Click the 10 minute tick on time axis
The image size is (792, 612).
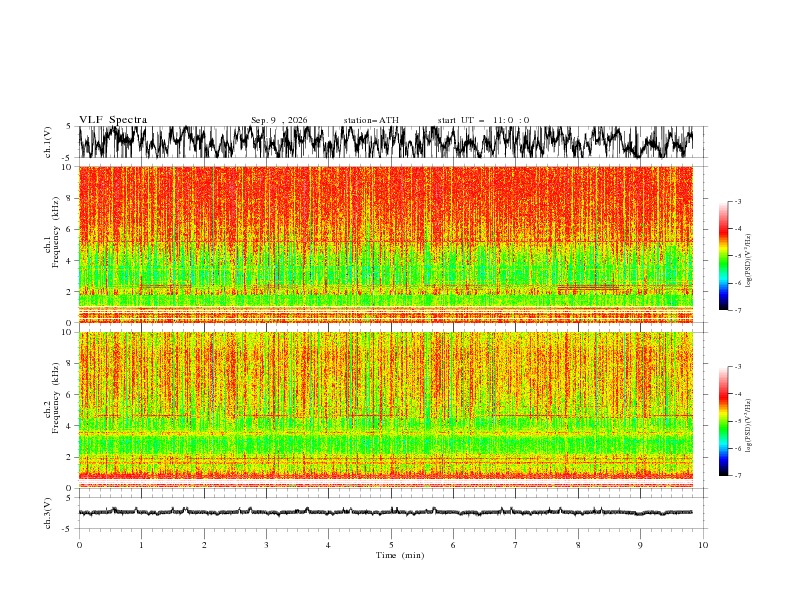point(703,545)
